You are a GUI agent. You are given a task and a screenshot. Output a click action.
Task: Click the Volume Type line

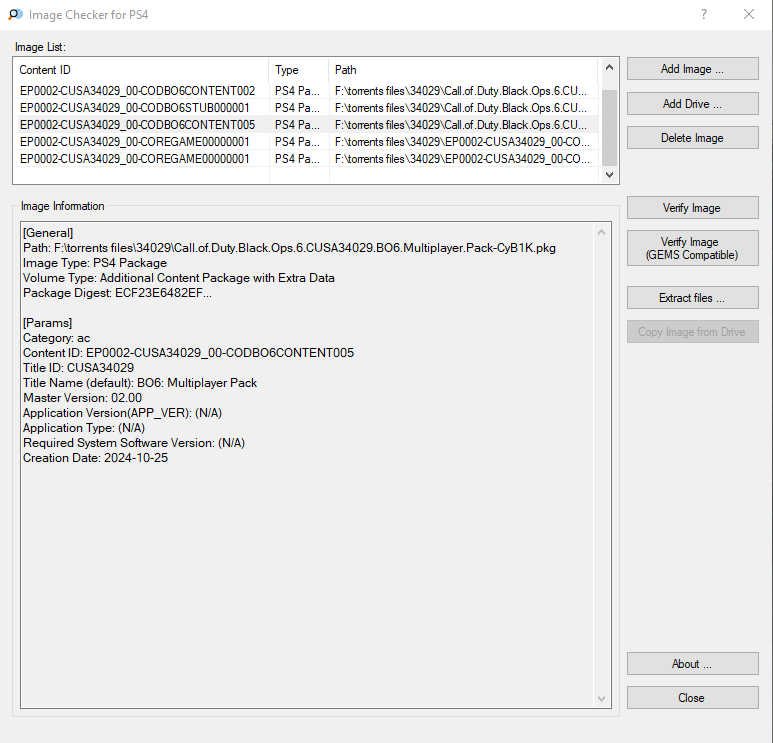[179, 278]
